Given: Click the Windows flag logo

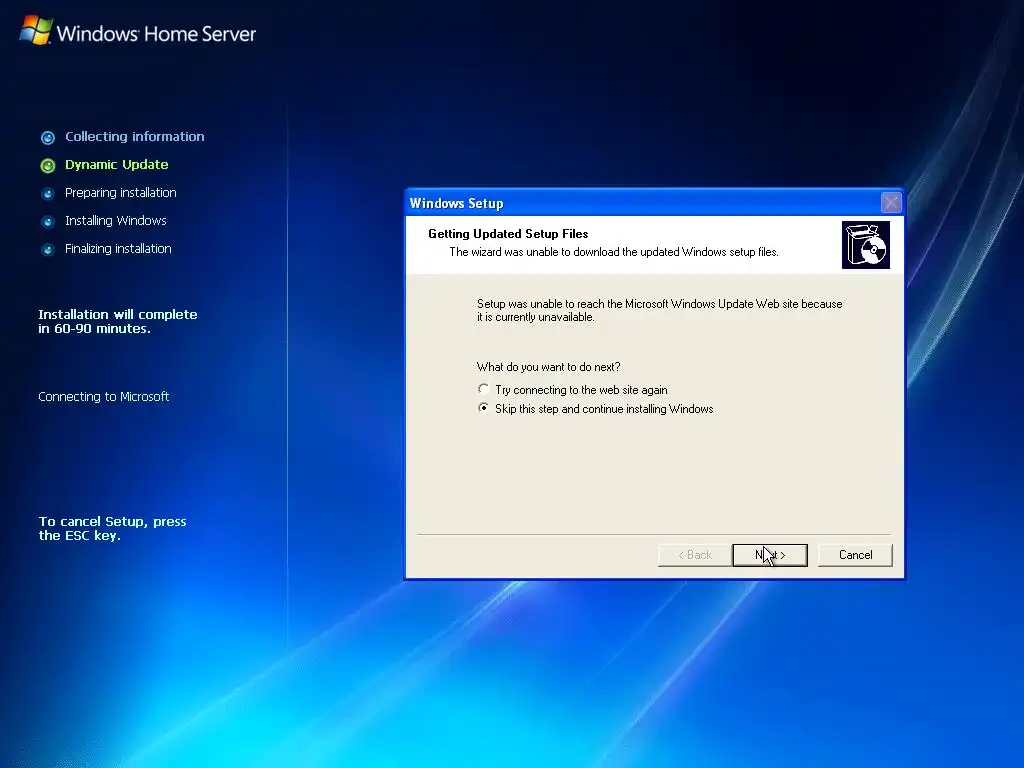Looking at the screenshot, I should [x=36, y=30].
